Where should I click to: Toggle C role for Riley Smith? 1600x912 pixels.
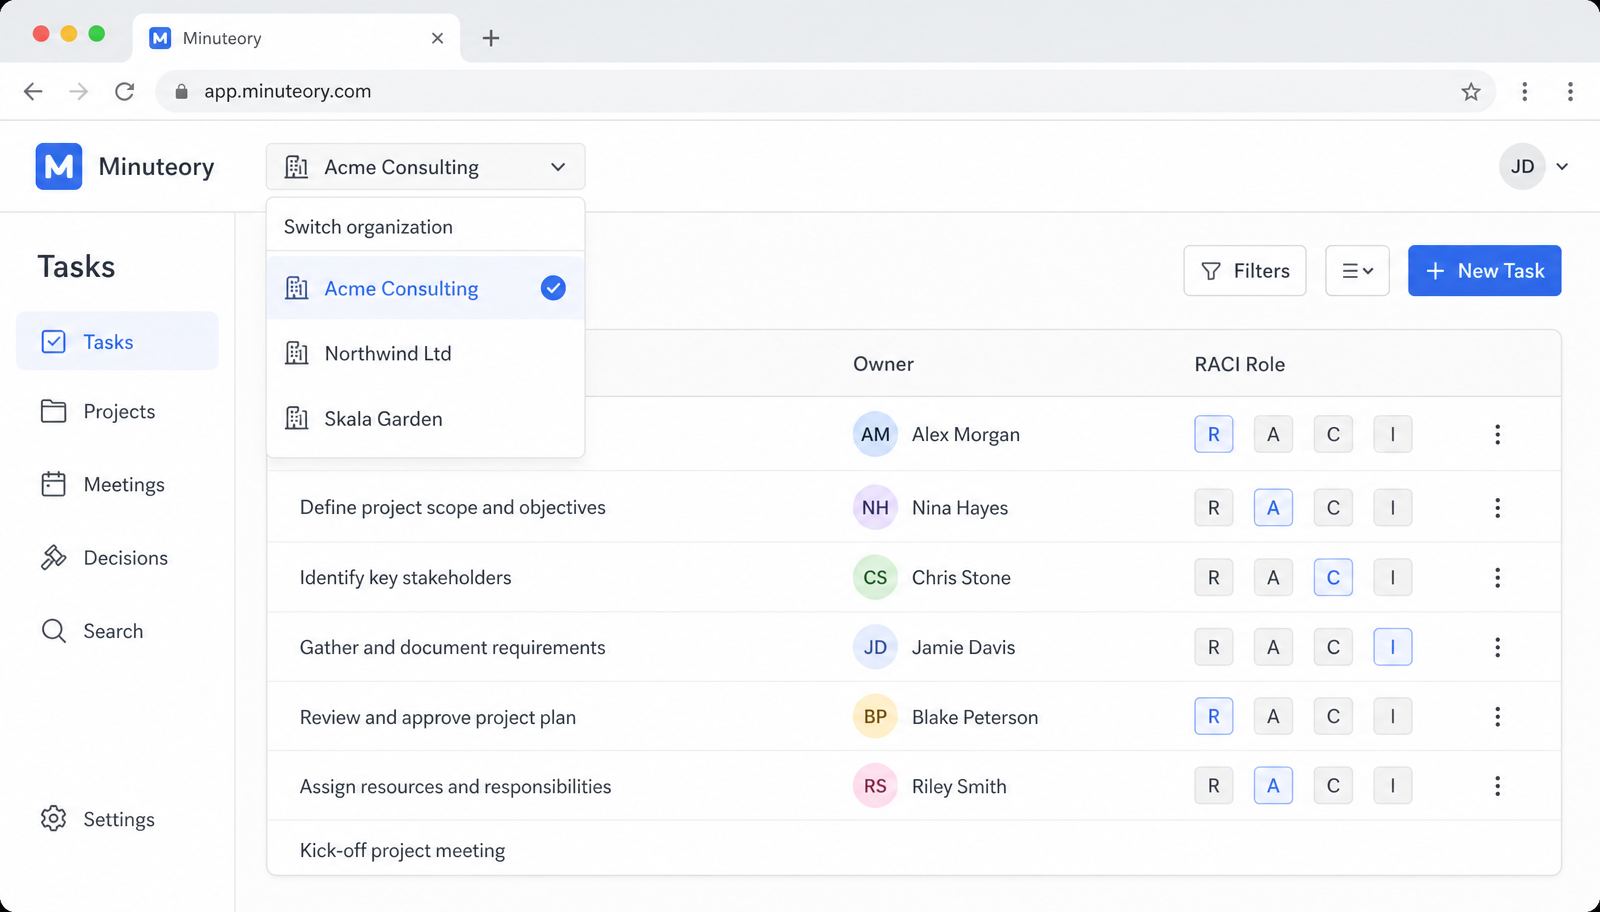coord(1333,786)
